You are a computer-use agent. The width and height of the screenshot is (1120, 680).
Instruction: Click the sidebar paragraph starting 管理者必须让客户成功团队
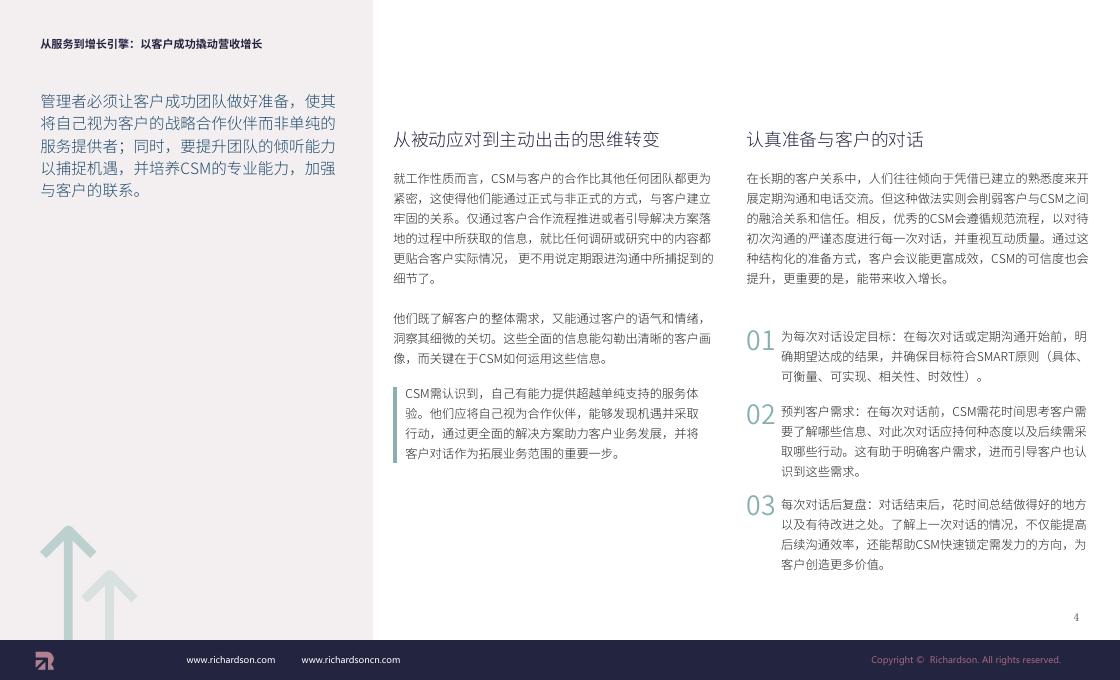(x=188, y=146)
